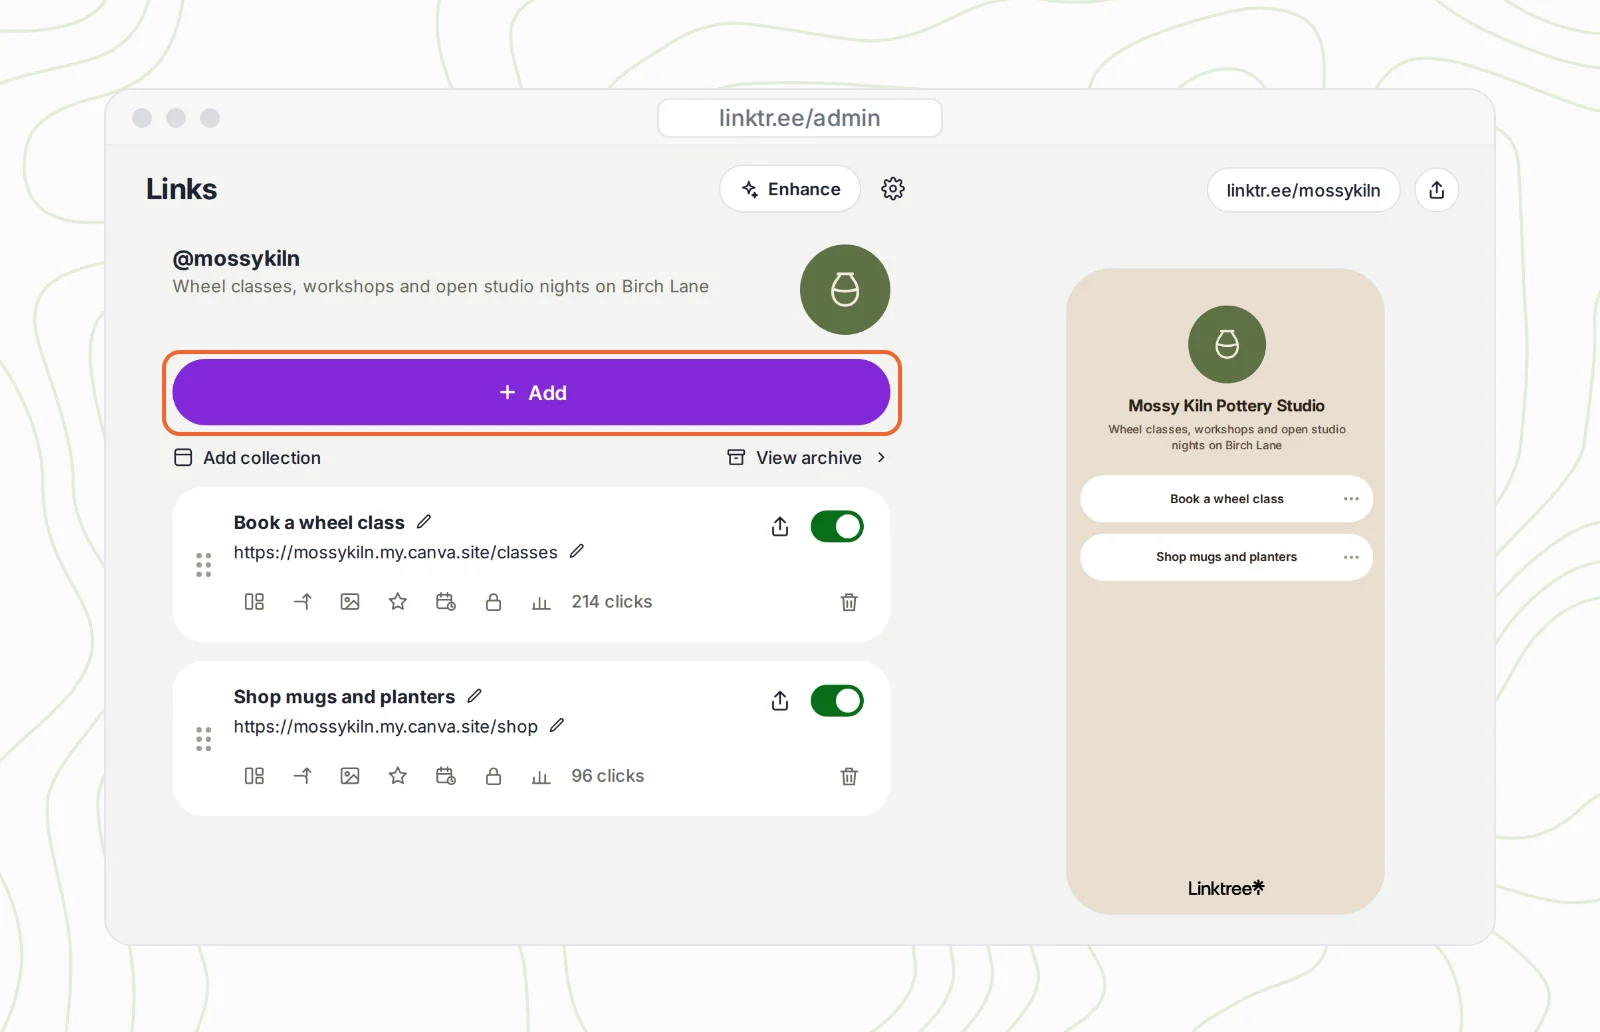
Task: Click the star icon for 'Book a wheel class'
Action: coord(398,602)
